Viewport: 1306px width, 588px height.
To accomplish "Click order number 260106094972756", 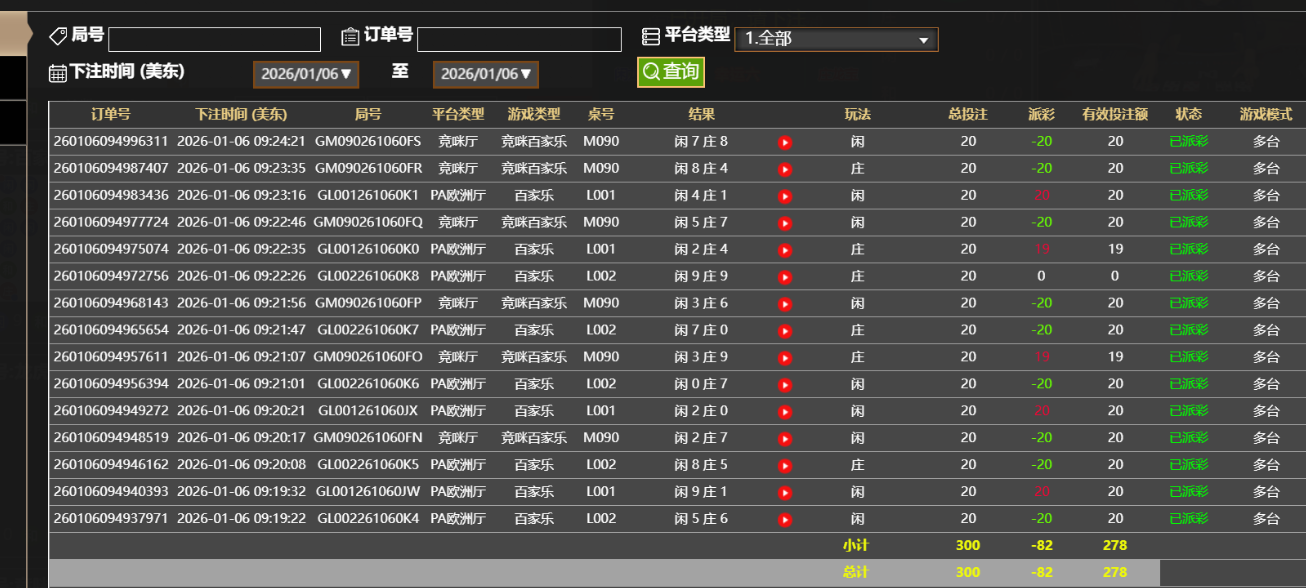I will [111, 276].
